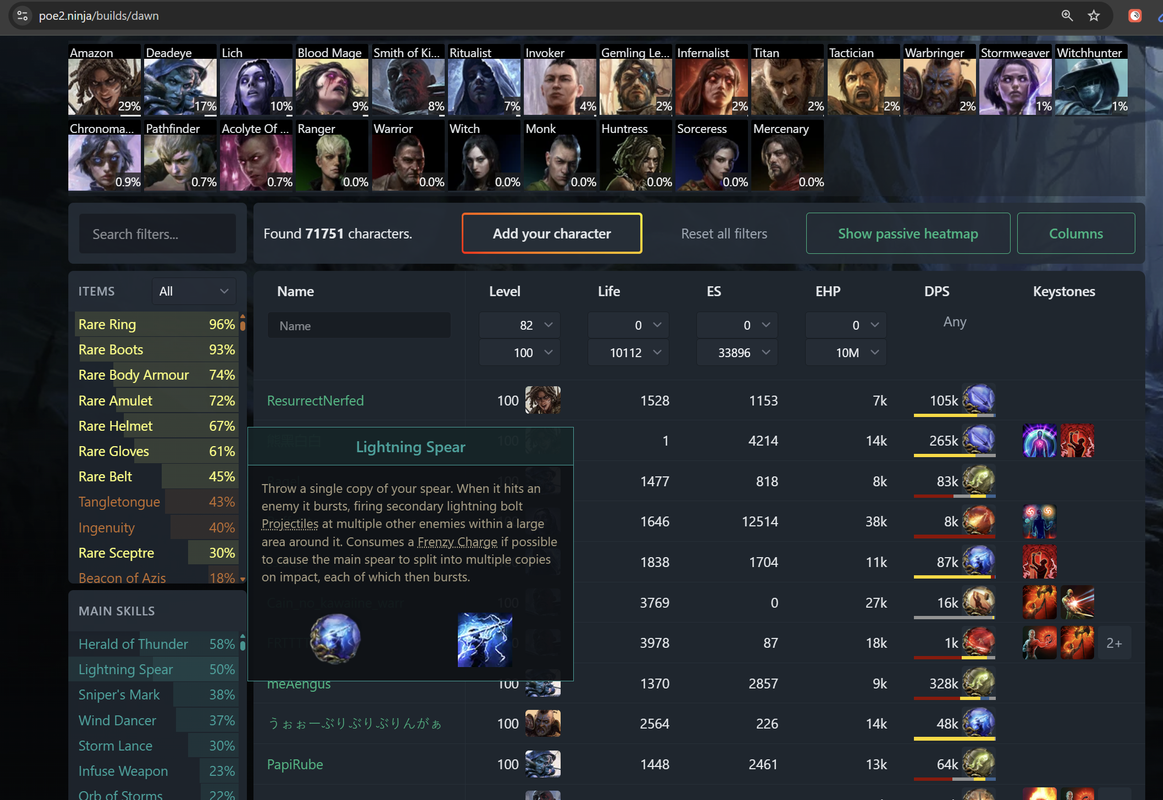Toggle the Herald of Thunder skill filter
The height and width of the screenshot is (800, 1163).
coord(157,644)
